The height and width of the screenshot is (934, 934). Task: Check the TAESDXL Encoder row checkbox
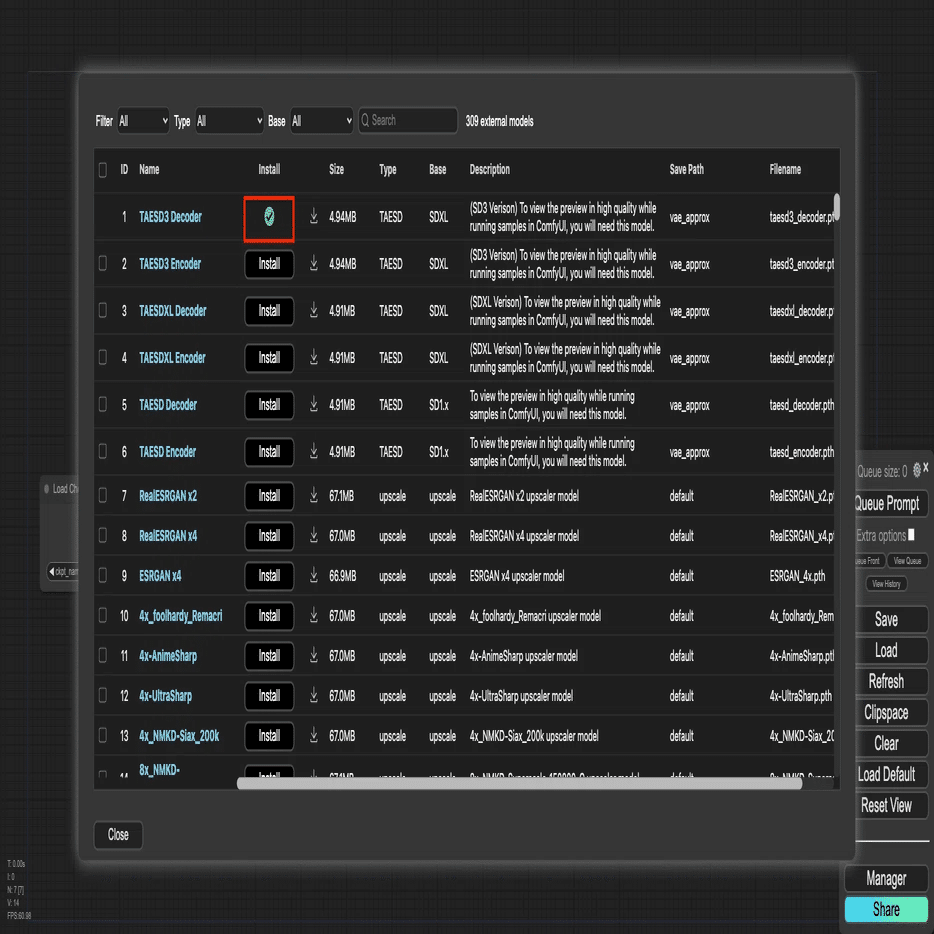(x=102, y=357)
